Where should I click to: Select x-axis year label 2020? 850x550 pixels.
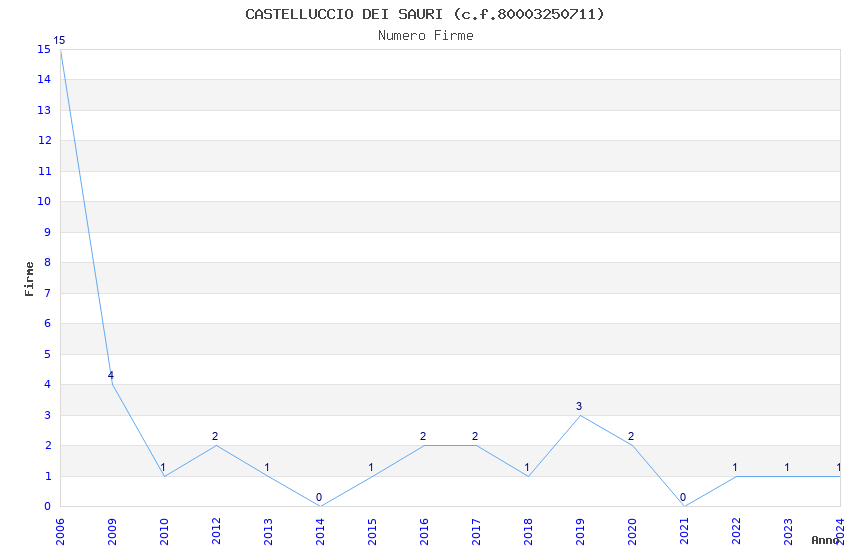pyautogui.click(x=633, y=532)
